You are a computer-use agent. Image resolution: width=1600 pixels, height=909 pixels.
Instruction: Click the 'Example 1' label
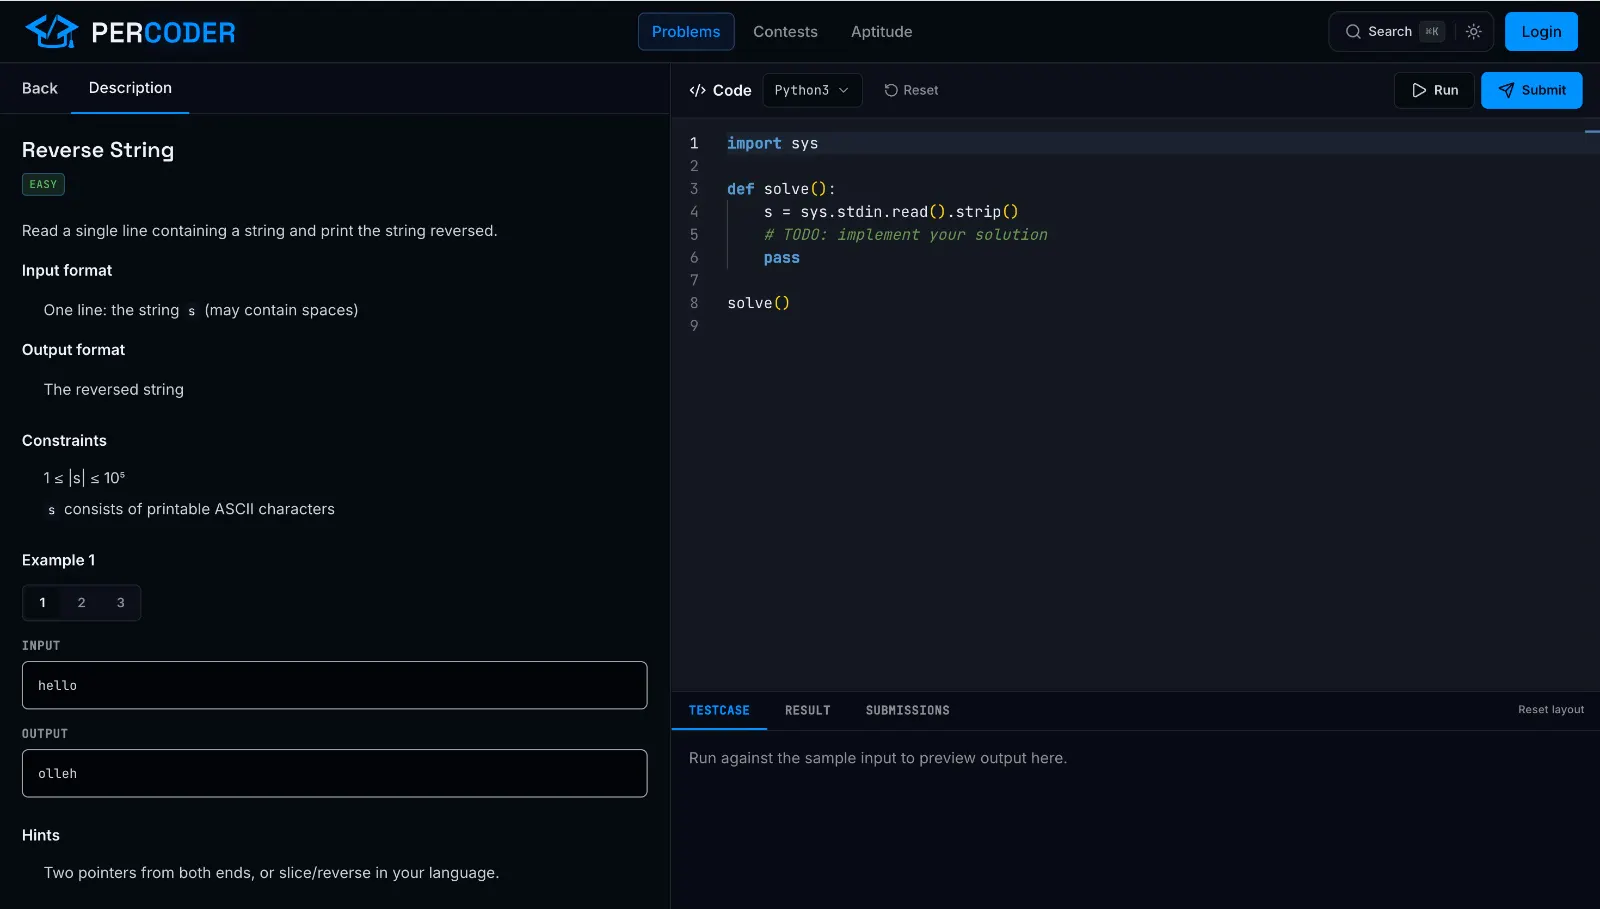59,560
